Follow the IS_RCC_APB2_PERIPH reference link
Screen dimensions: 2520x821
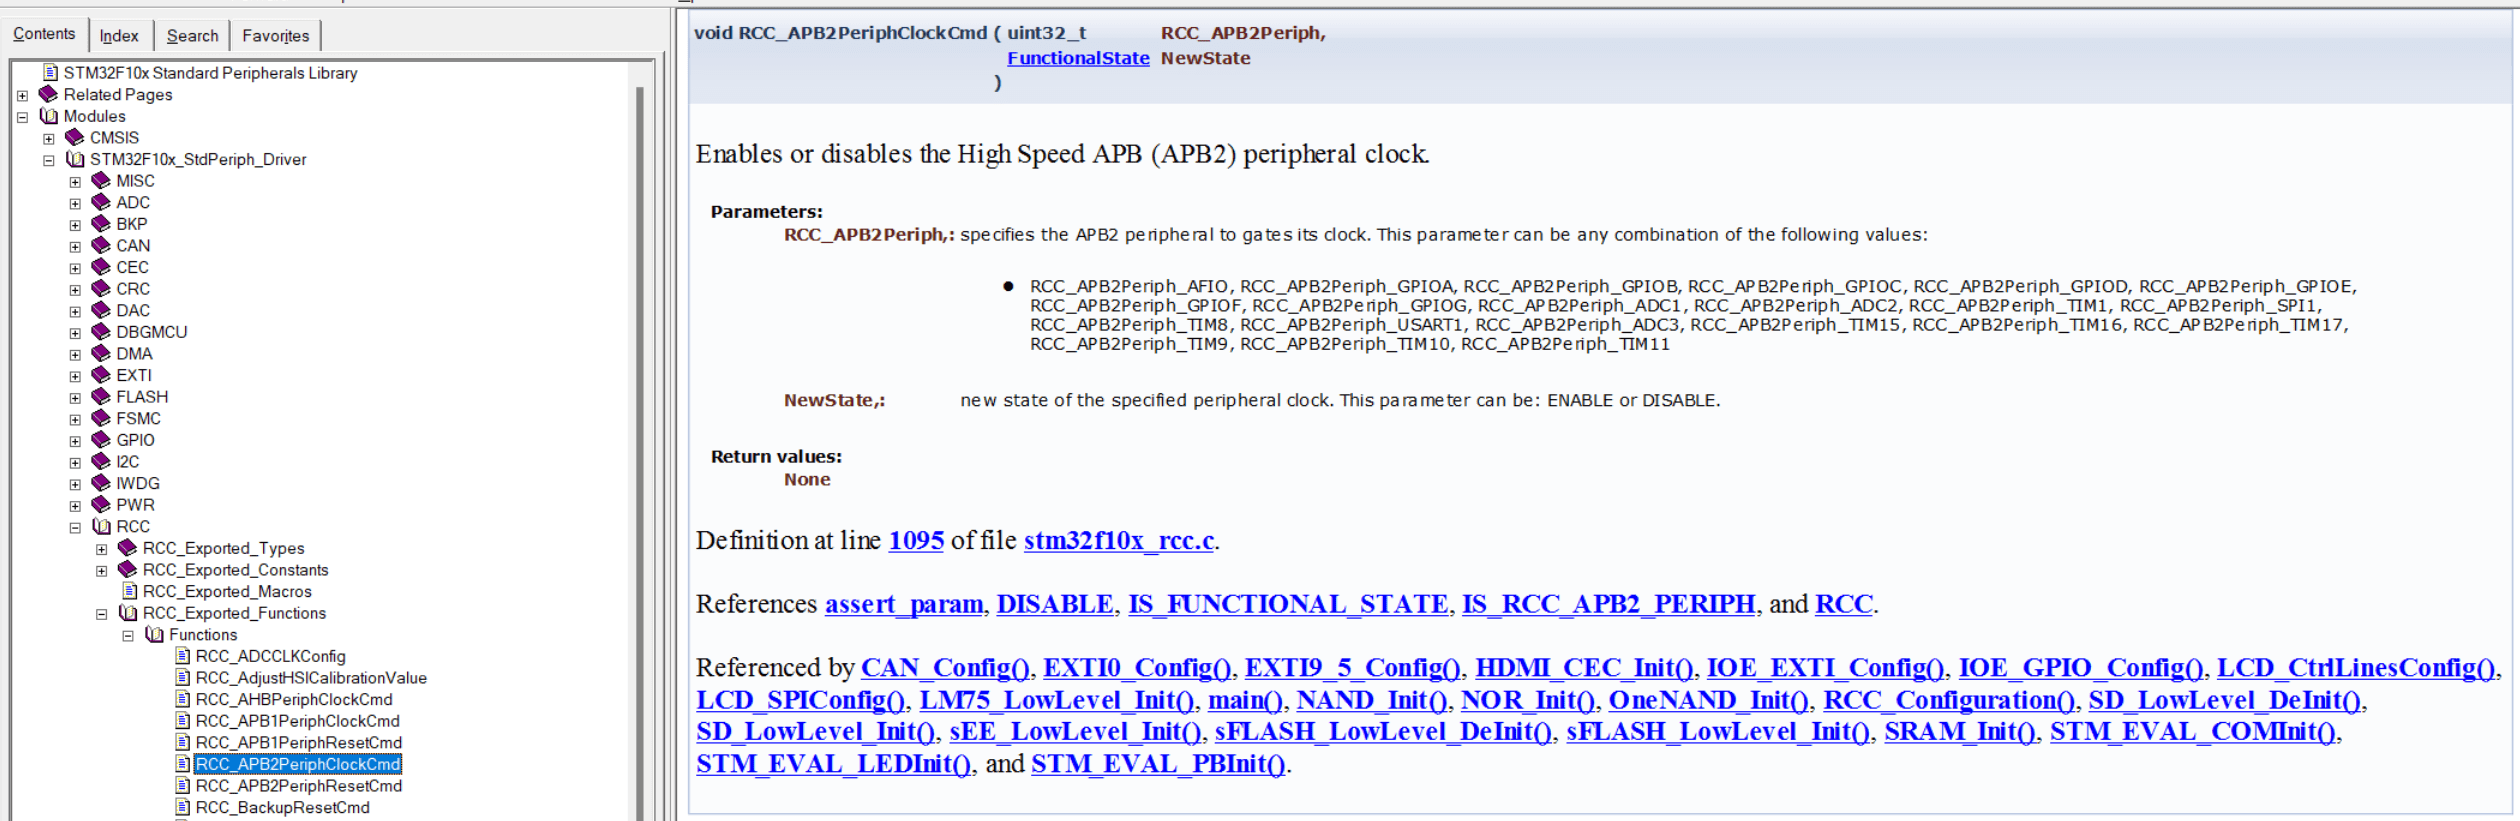pyautogui.click(x=1608, y=605)
